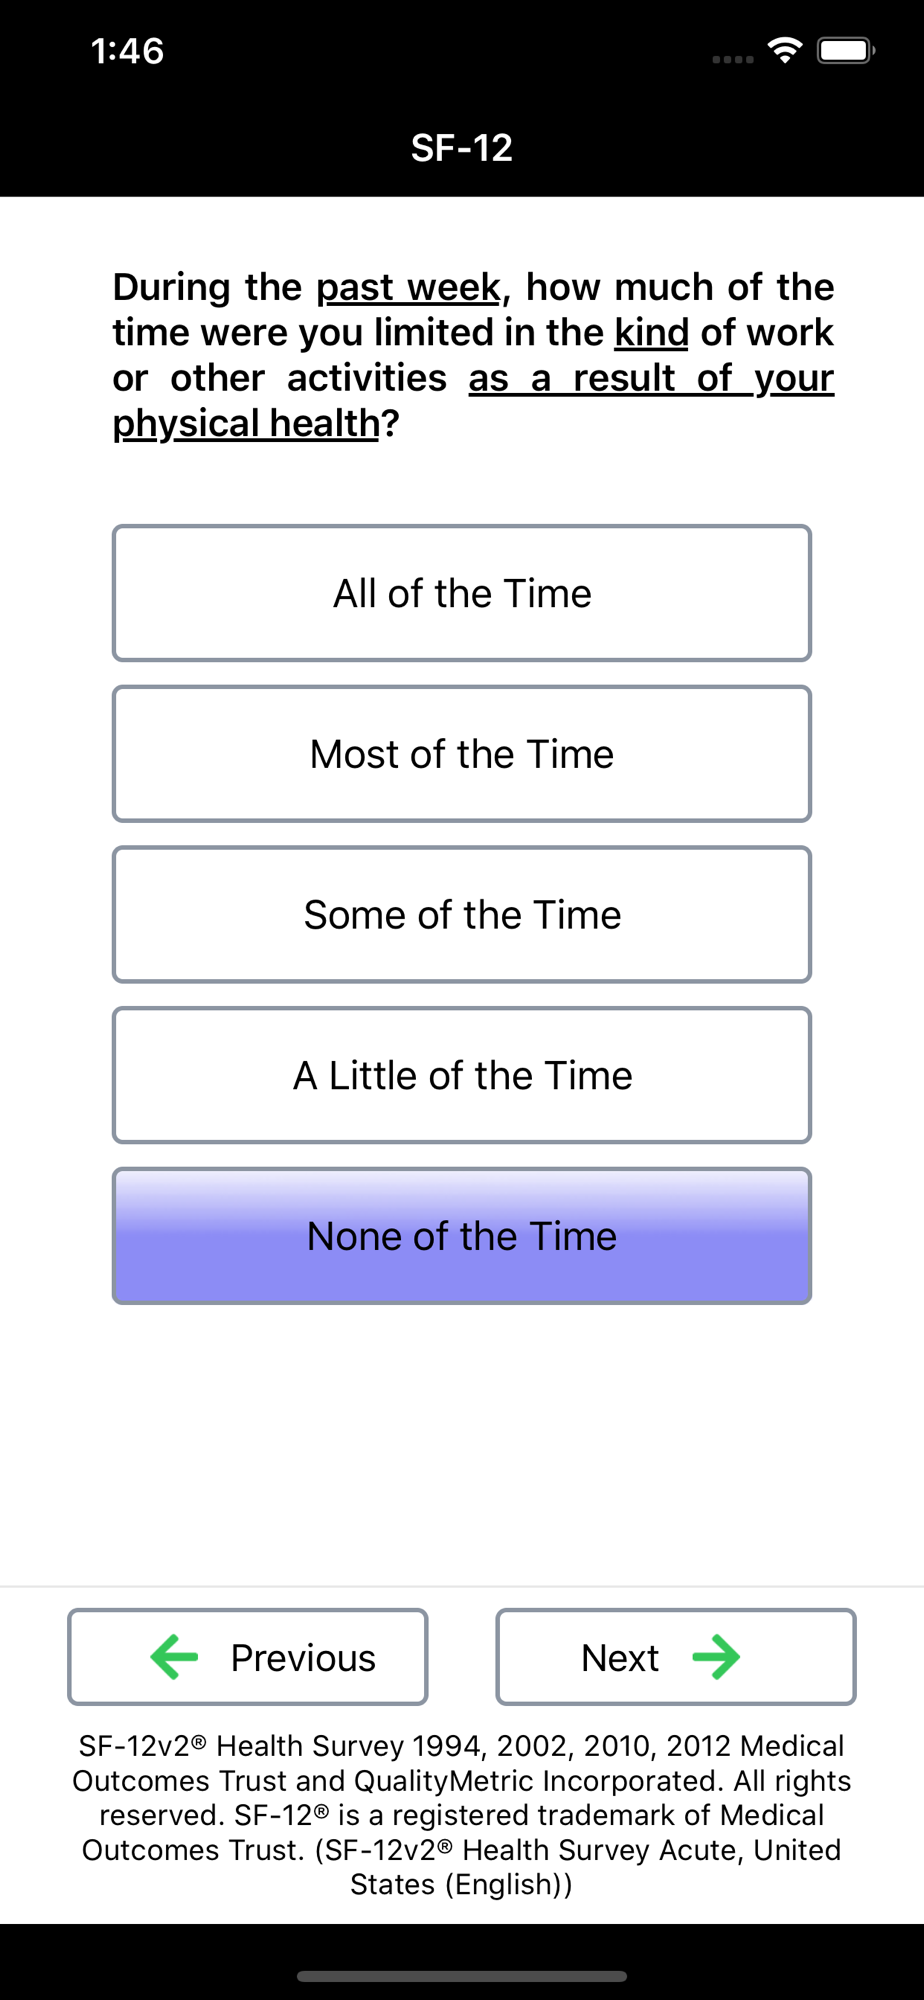
Task: Tap the battery indicator icon
Action: point(846,50)
